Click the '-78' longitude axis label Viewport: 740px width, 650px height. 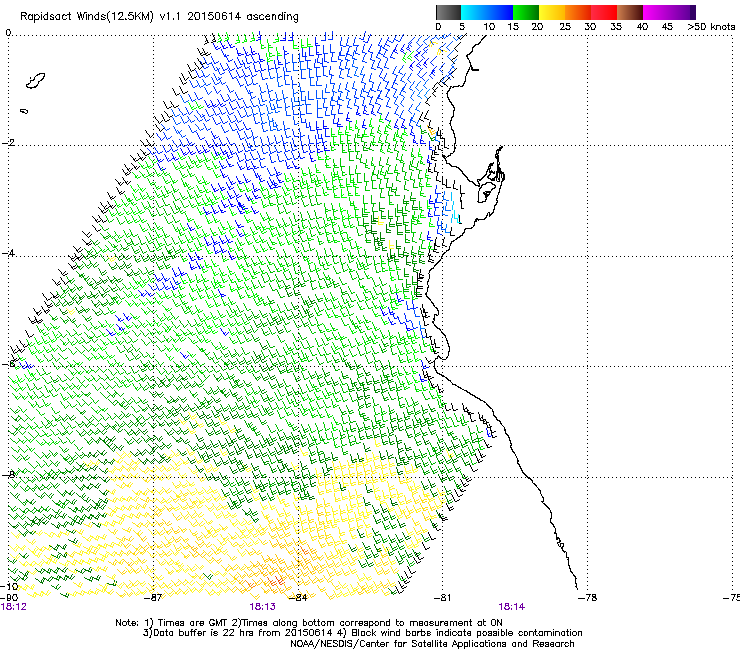[x=588, y=598]
